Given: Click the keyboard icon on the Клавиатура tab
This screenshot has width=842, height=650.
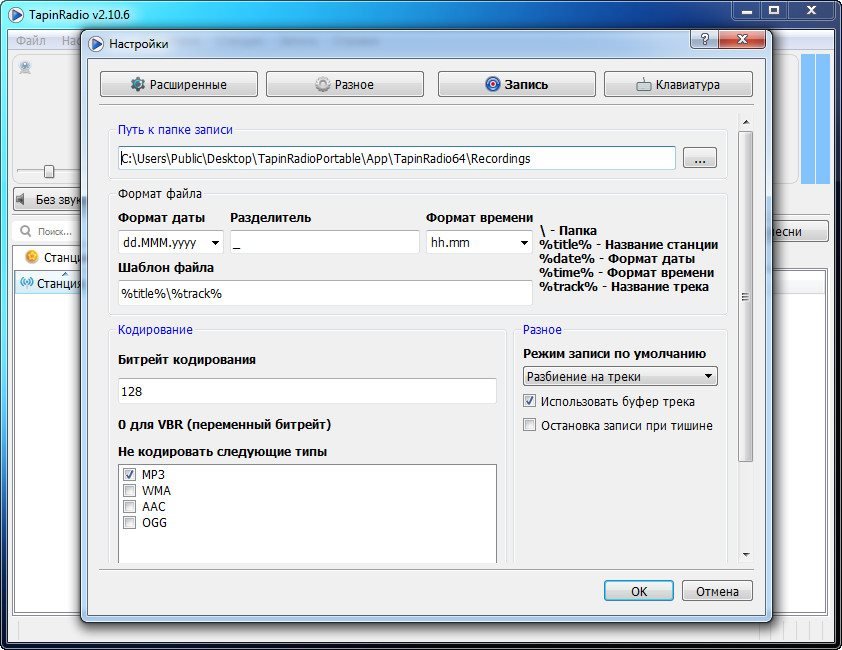Looking at the screenshot, I should coord(644,85).
